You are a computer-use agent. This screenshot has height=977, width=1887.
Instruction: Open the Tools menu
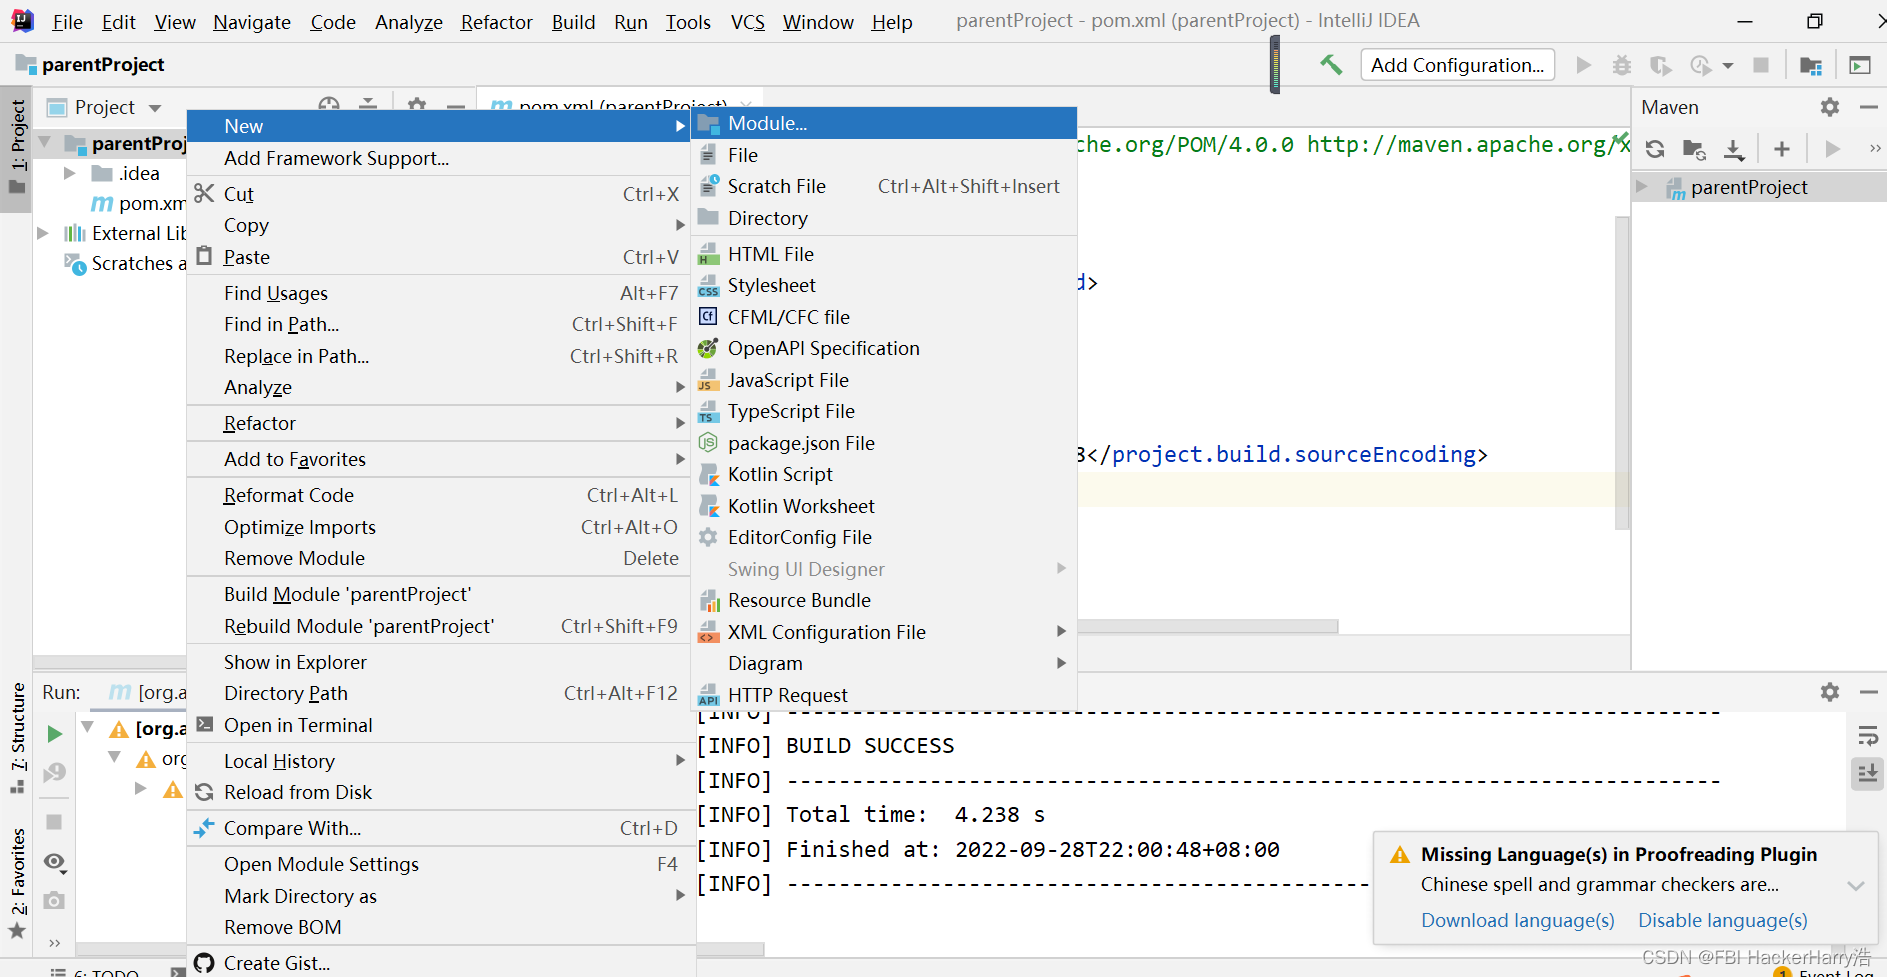point(688,21)
